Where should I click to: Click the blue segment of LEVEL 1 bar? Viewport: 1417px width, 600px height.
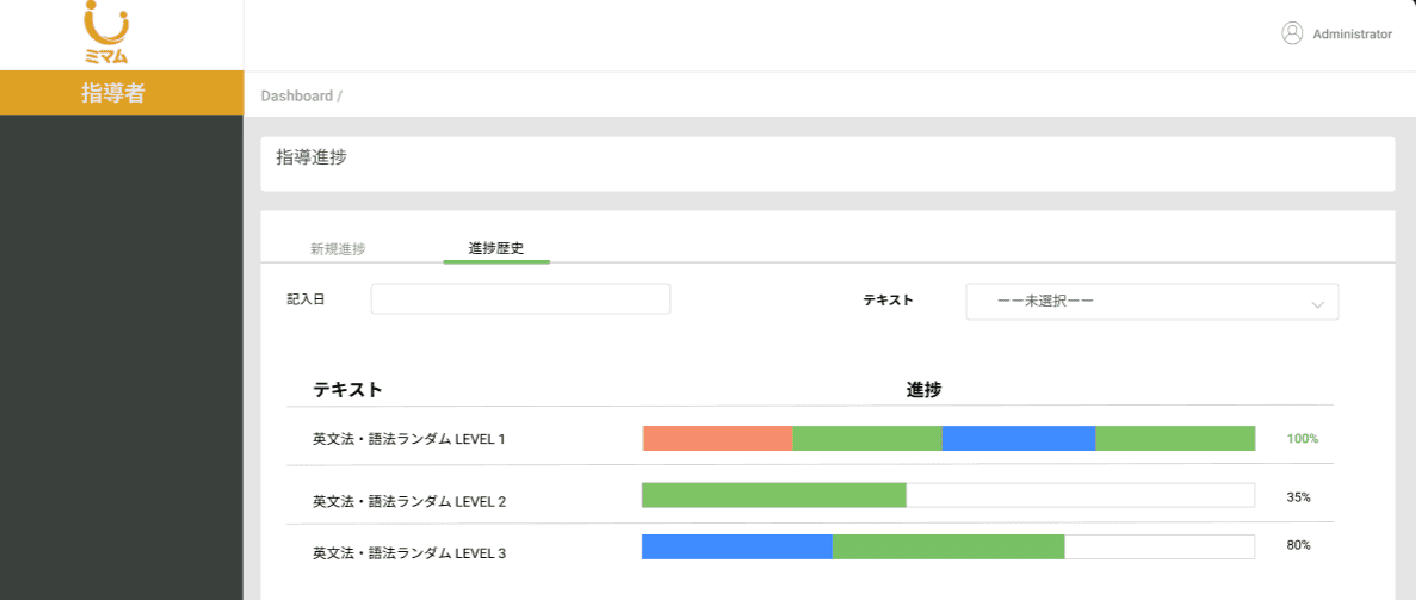coord(1018,438)
